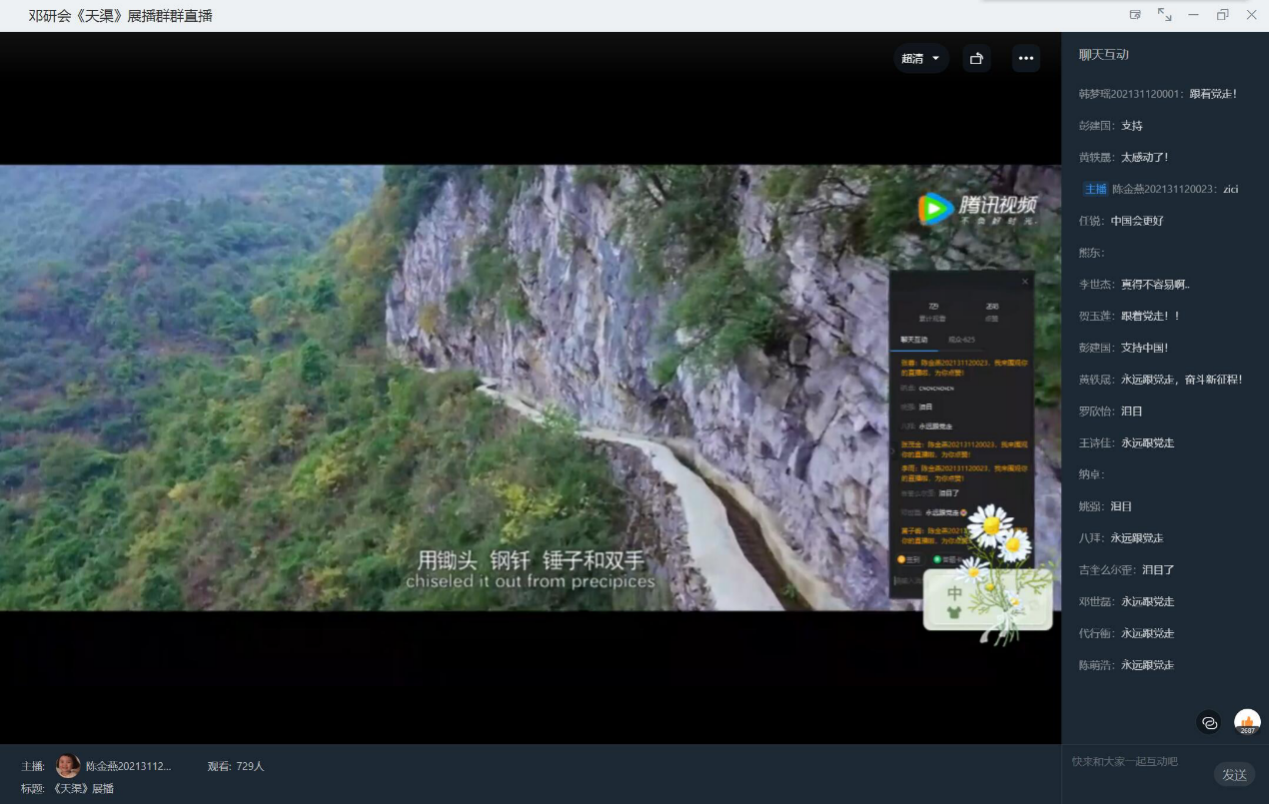1269x804 pixels.
Task: Open the three-dot more options menu
Action: tap(1025, 58)
